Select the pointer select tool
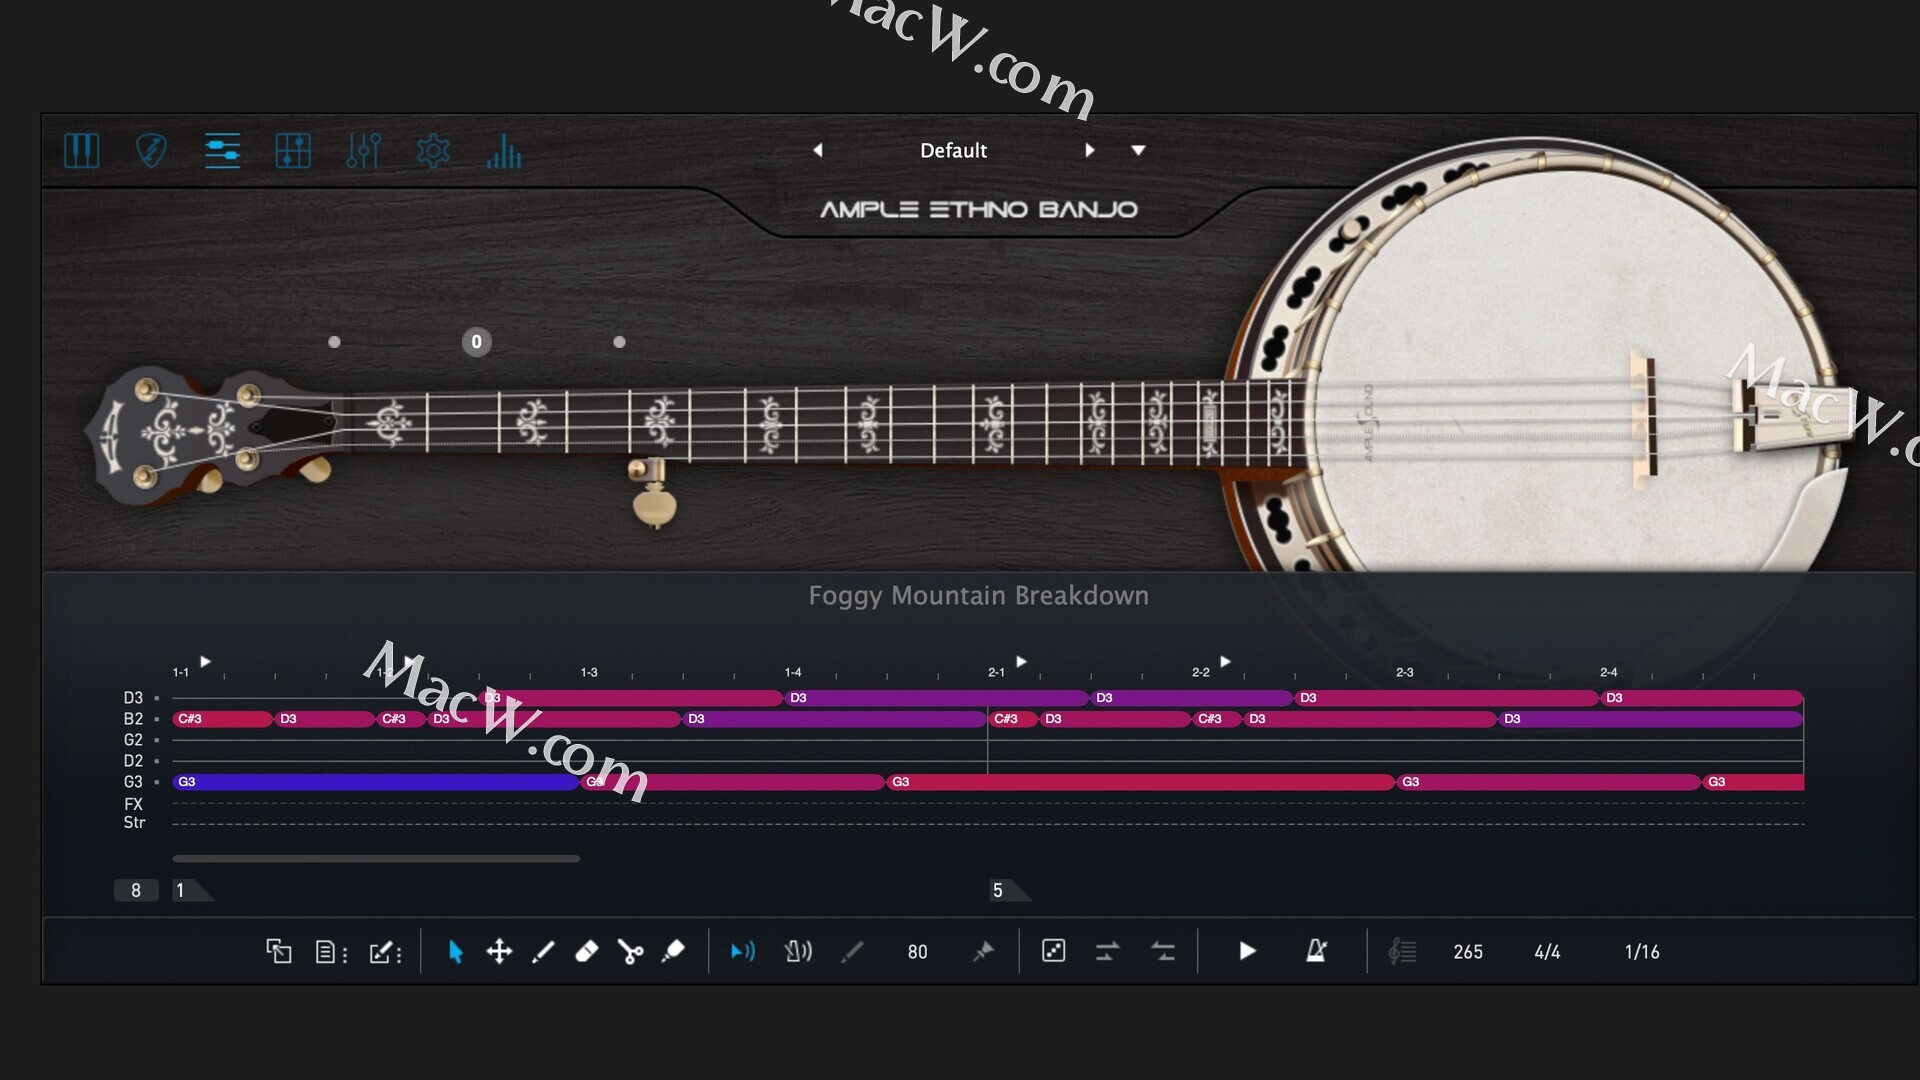 coord(455,951)
